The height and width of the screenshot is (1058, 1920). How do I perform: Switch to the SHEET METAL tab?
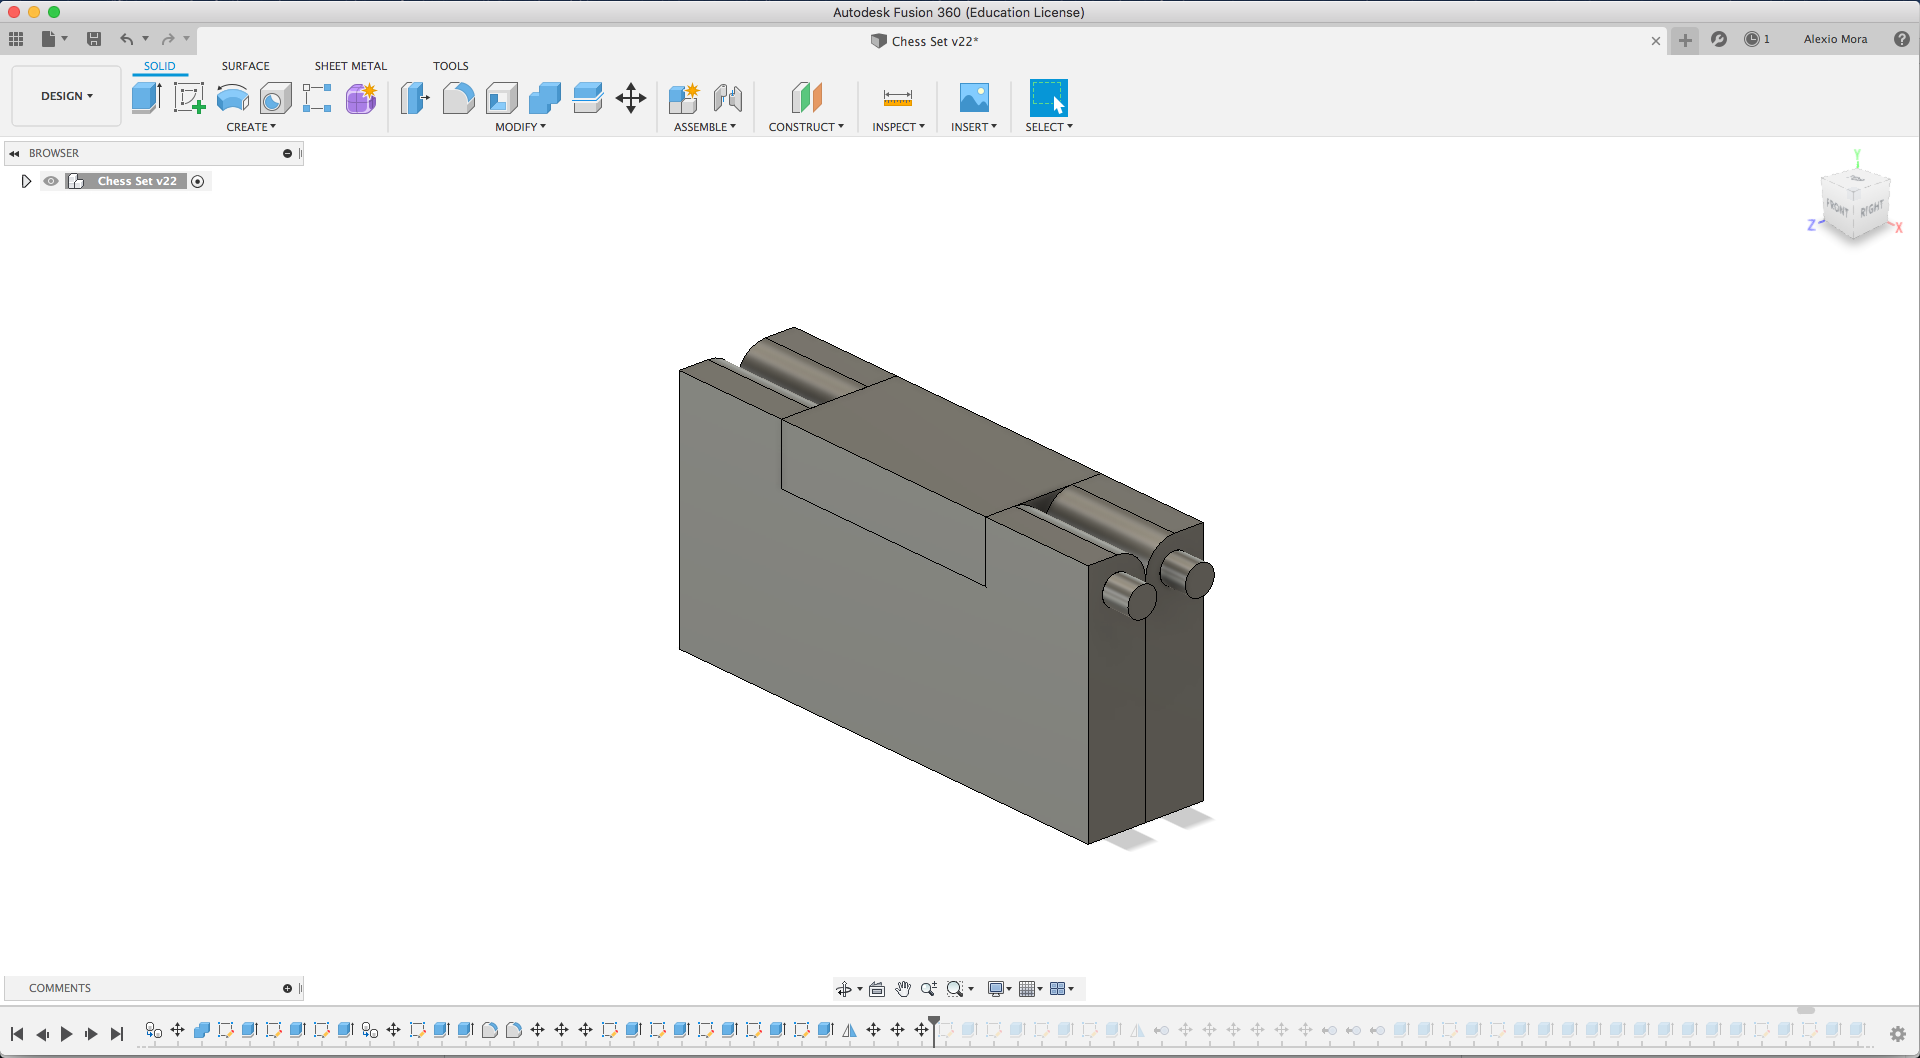351,66
